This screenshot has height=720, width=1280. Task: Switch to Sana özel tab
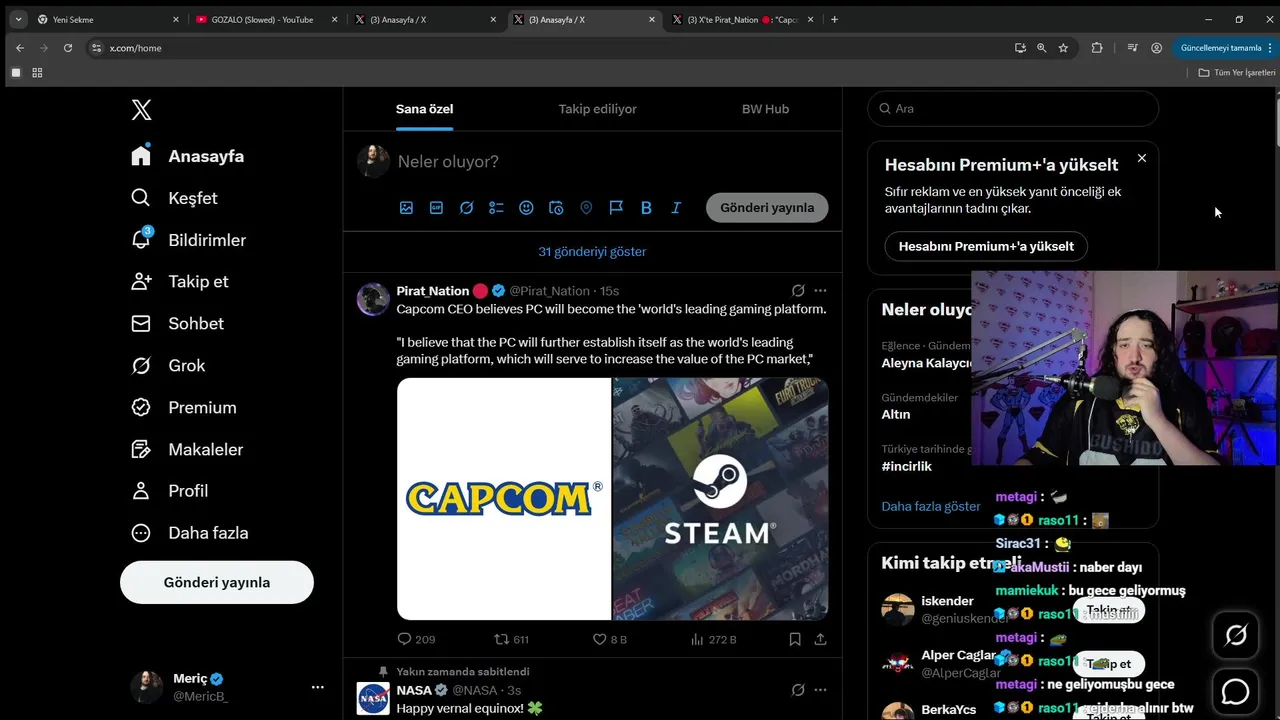pyautogui.click(x=424, y=109)
